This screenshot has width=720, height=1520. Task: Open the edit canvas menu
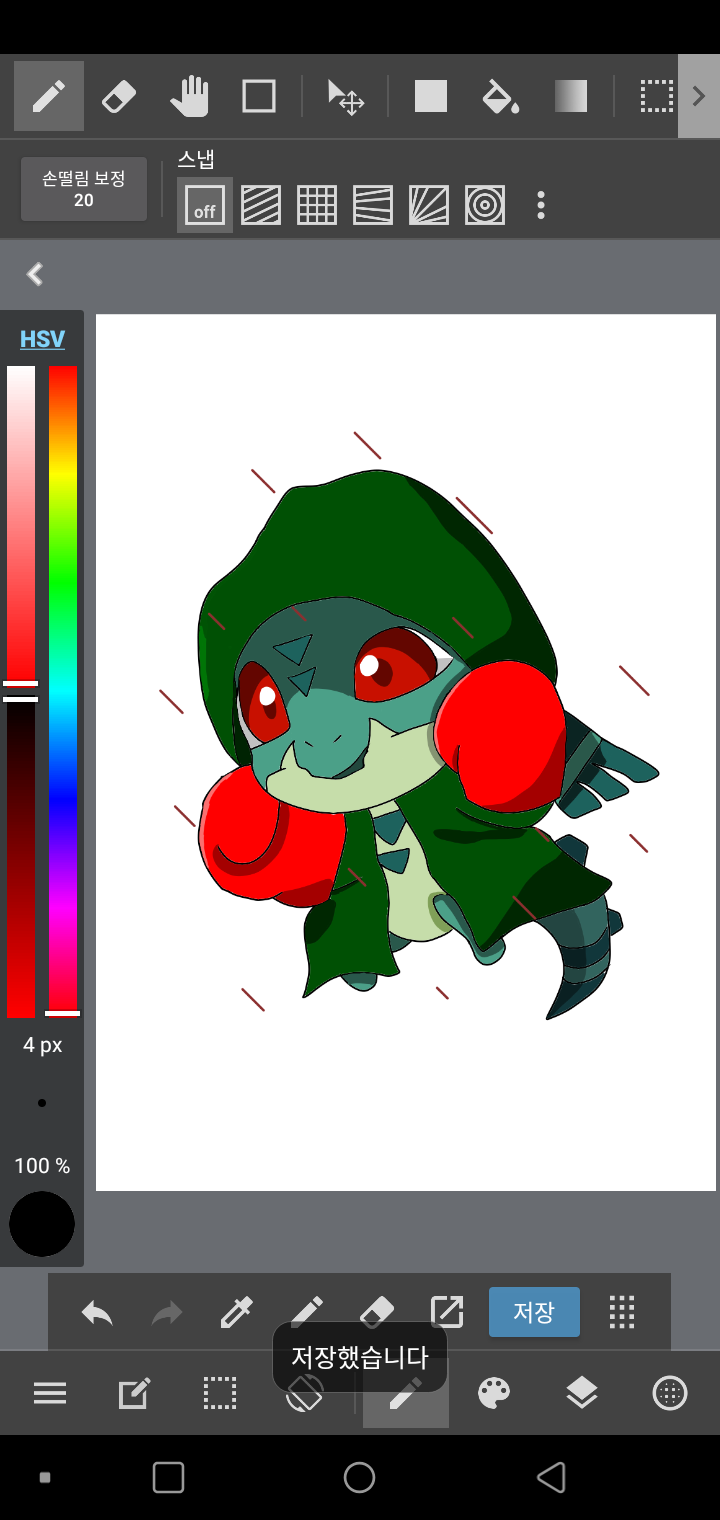[x=134, y=1393]
